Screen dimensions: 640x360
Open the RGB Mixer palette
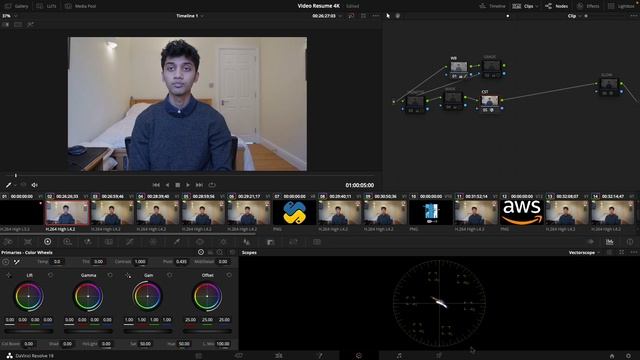pyautogui.click(x=88, y=242)
